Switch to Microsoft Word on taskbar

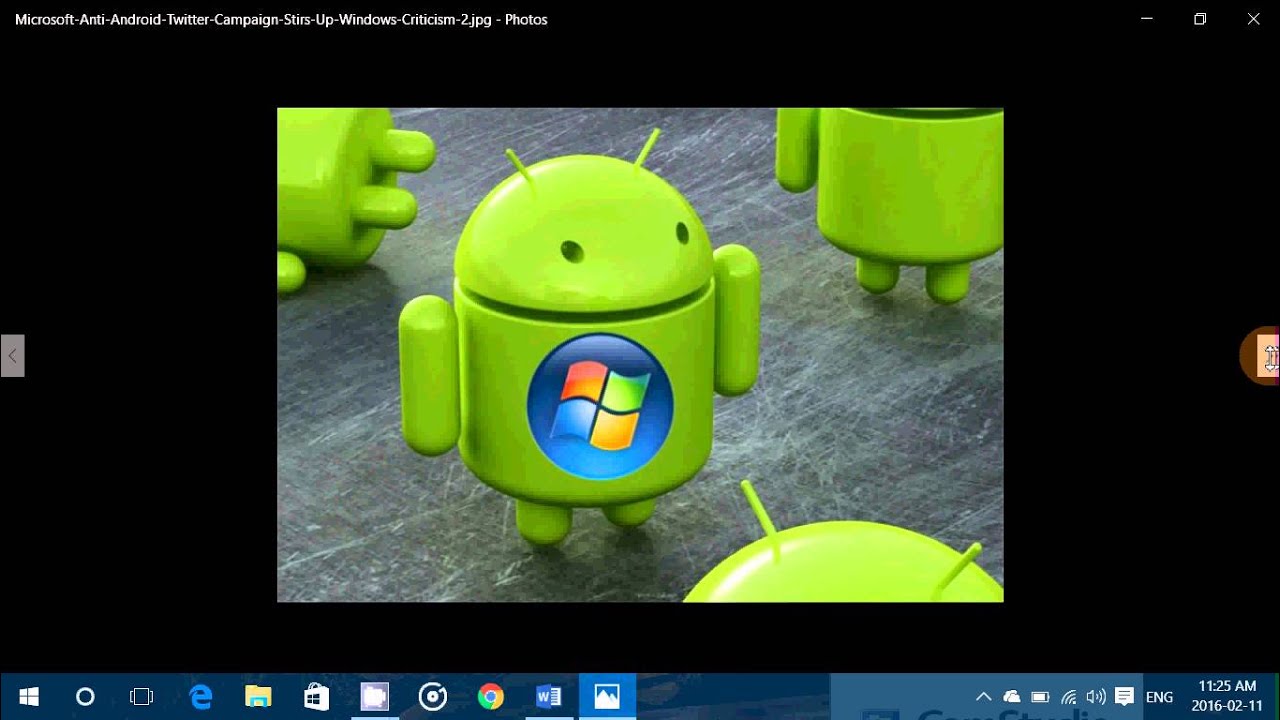pyautogui.click(x=549, y=697)
